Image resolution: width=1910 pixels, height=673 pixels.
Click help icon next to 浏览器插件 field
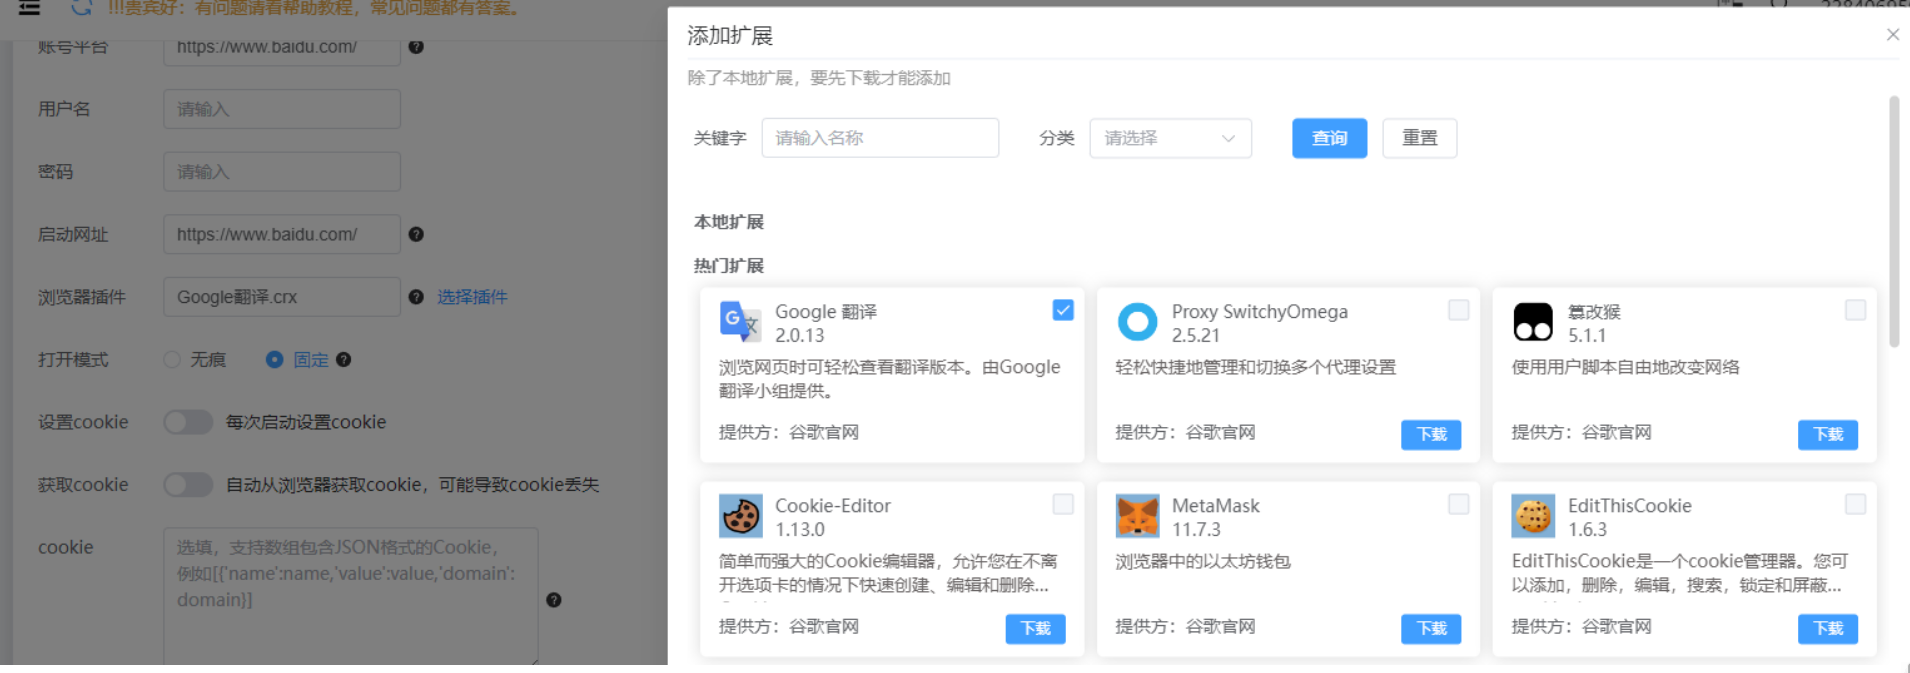[416, 297]
